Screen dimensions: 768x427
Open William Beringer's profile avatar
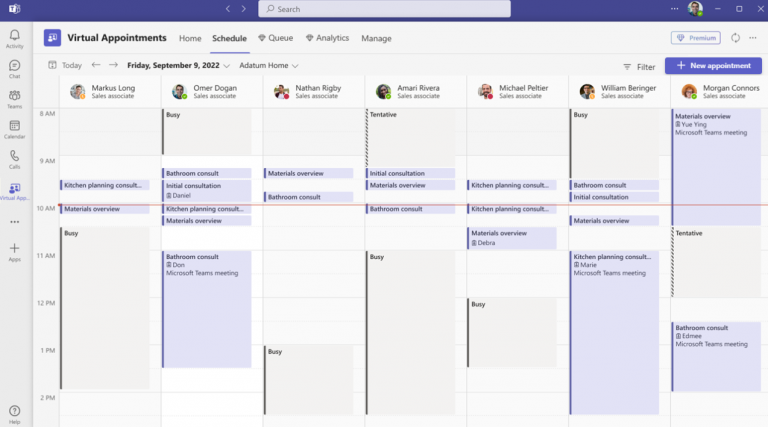click(x=587, y=91)
